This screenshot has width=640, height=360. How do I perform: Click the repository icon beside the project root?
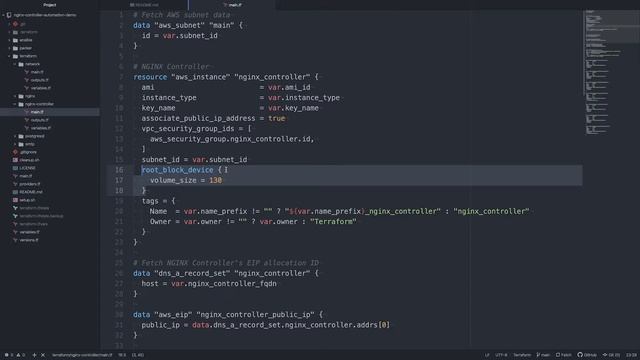tap(9, 15)
